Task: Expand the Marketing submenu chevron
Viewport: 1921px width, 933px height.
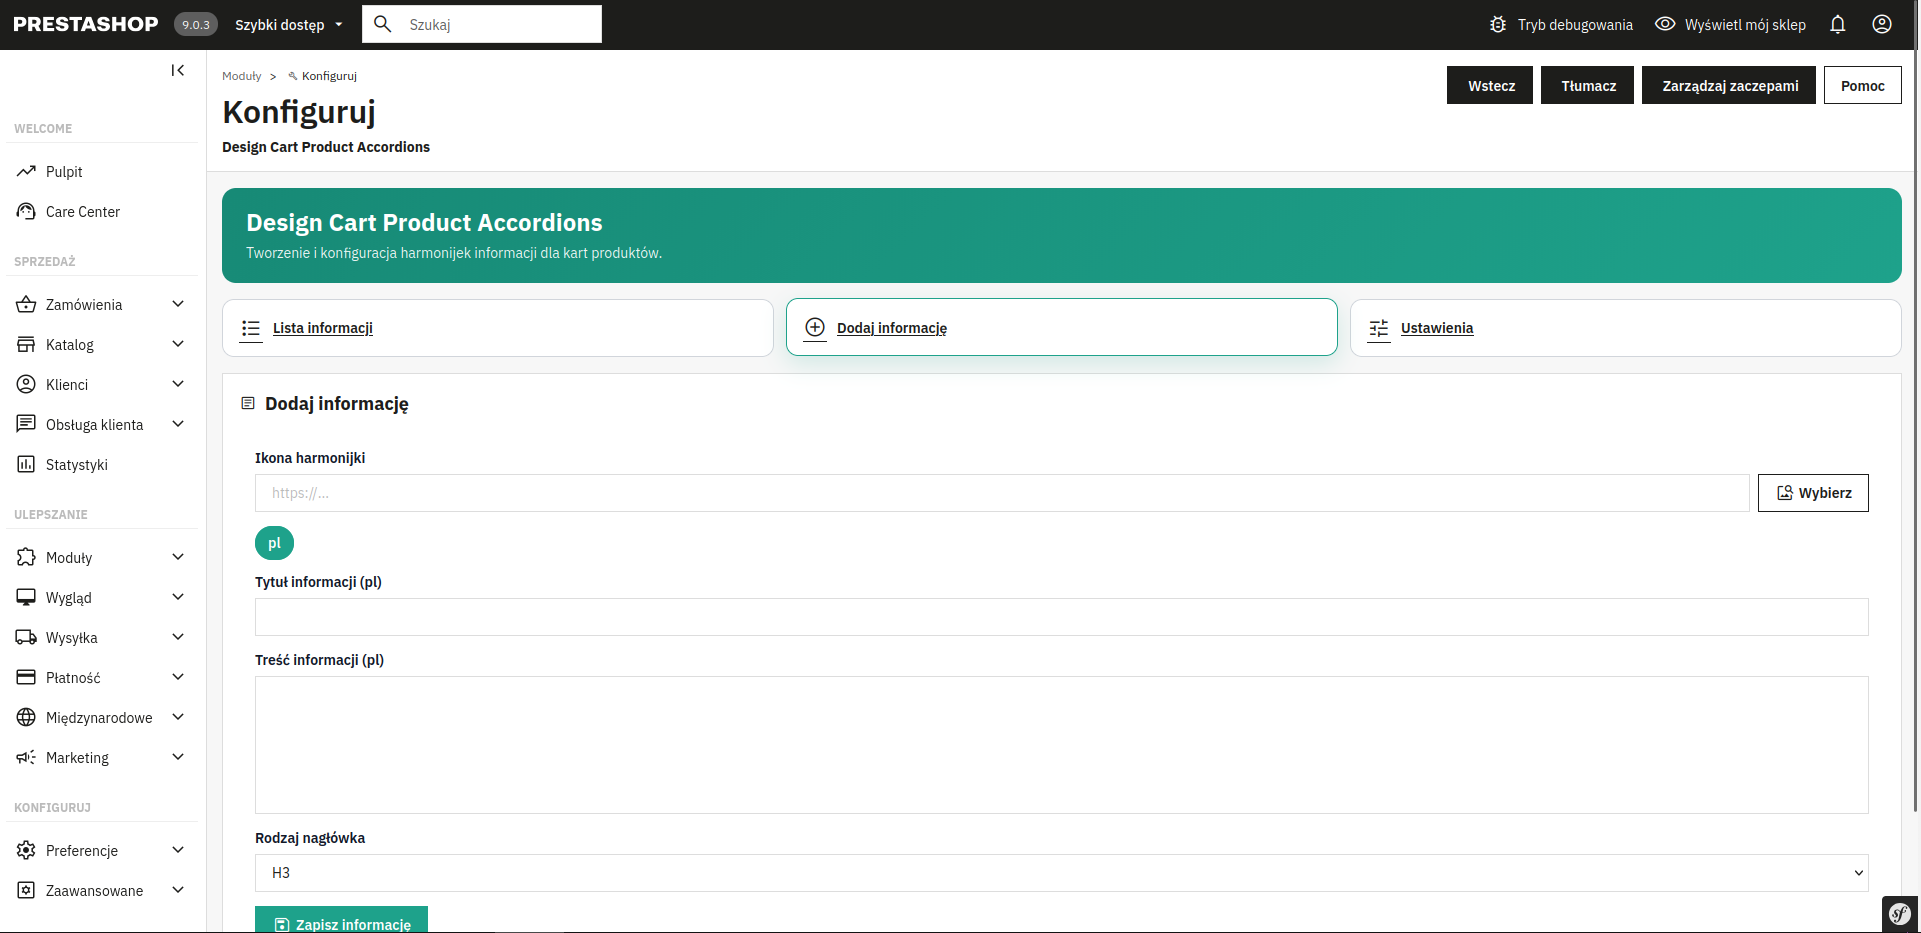Action: [x=178, y=757]
